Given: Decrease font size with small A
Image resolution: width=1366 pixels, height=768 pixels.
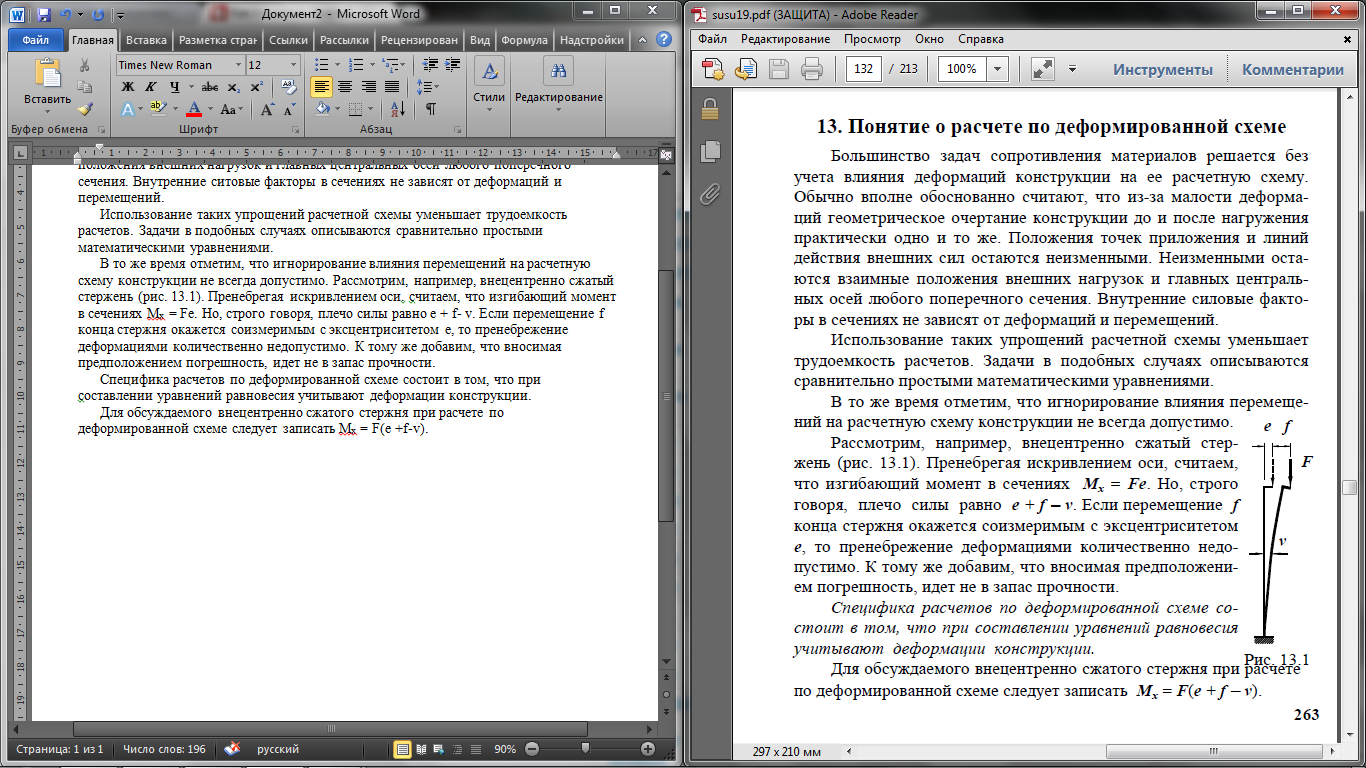Looking at the screenshot, I should [x=290, y=110].
